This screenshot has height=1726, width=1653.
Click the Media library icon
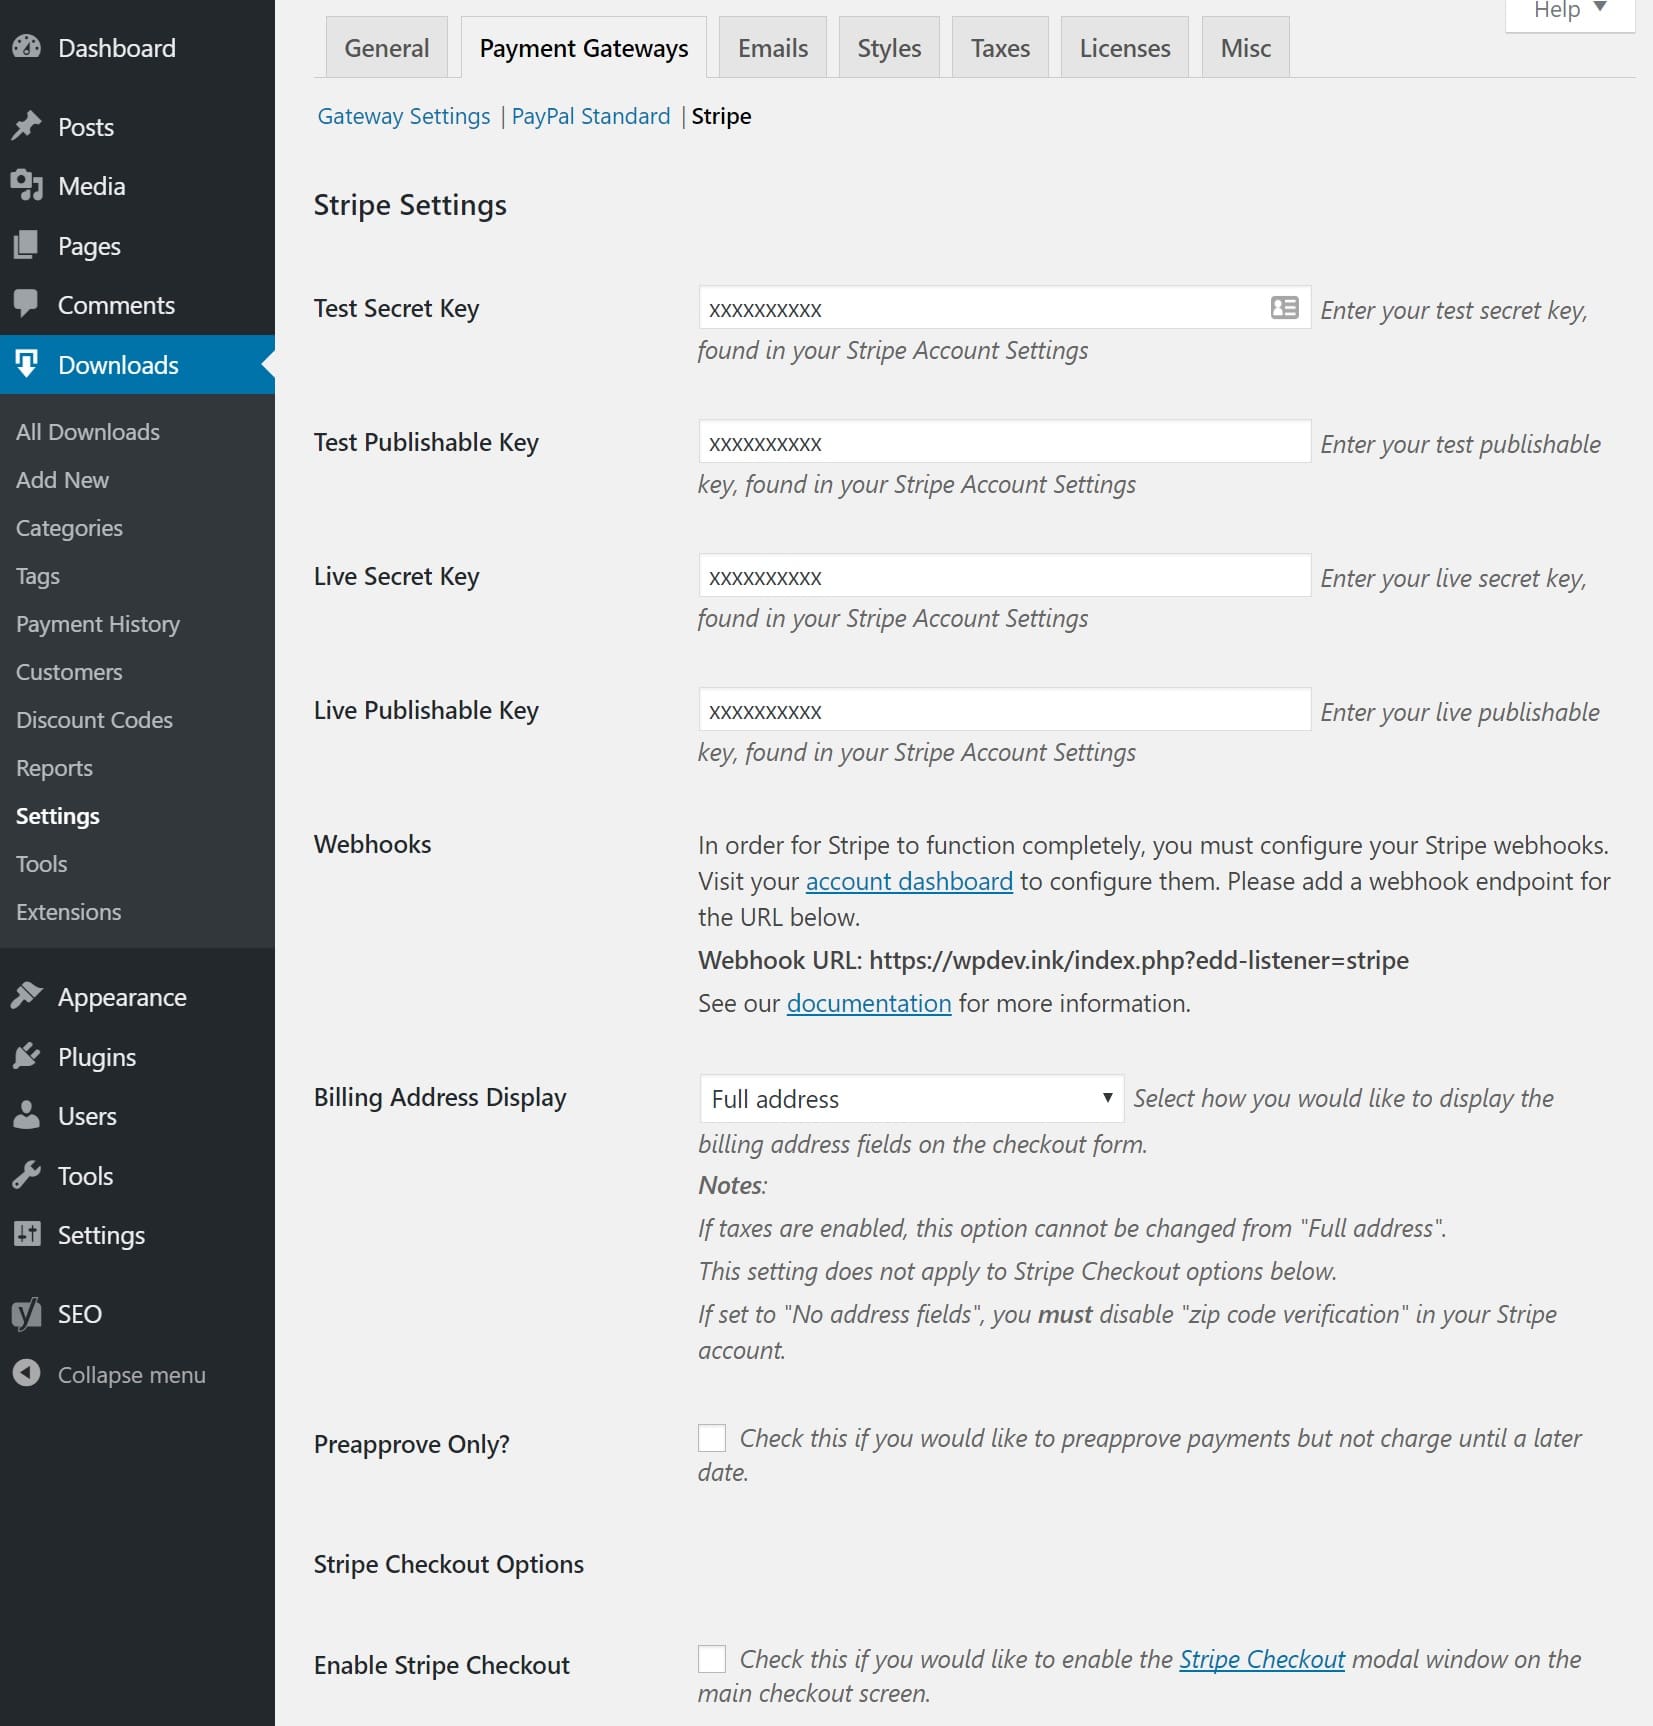[x=27, y=186]
